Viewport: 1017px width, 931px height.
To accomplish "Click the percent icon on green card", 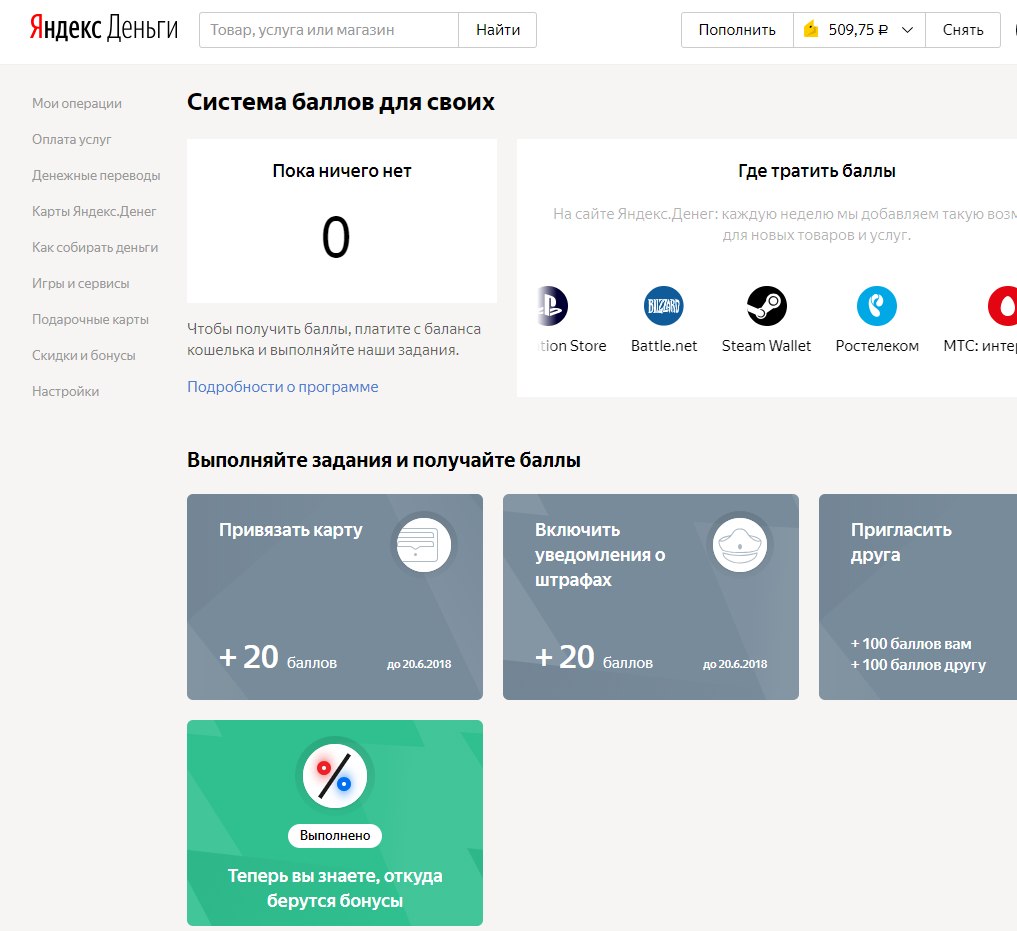I will pyautogui.click(x=335, y=776).
